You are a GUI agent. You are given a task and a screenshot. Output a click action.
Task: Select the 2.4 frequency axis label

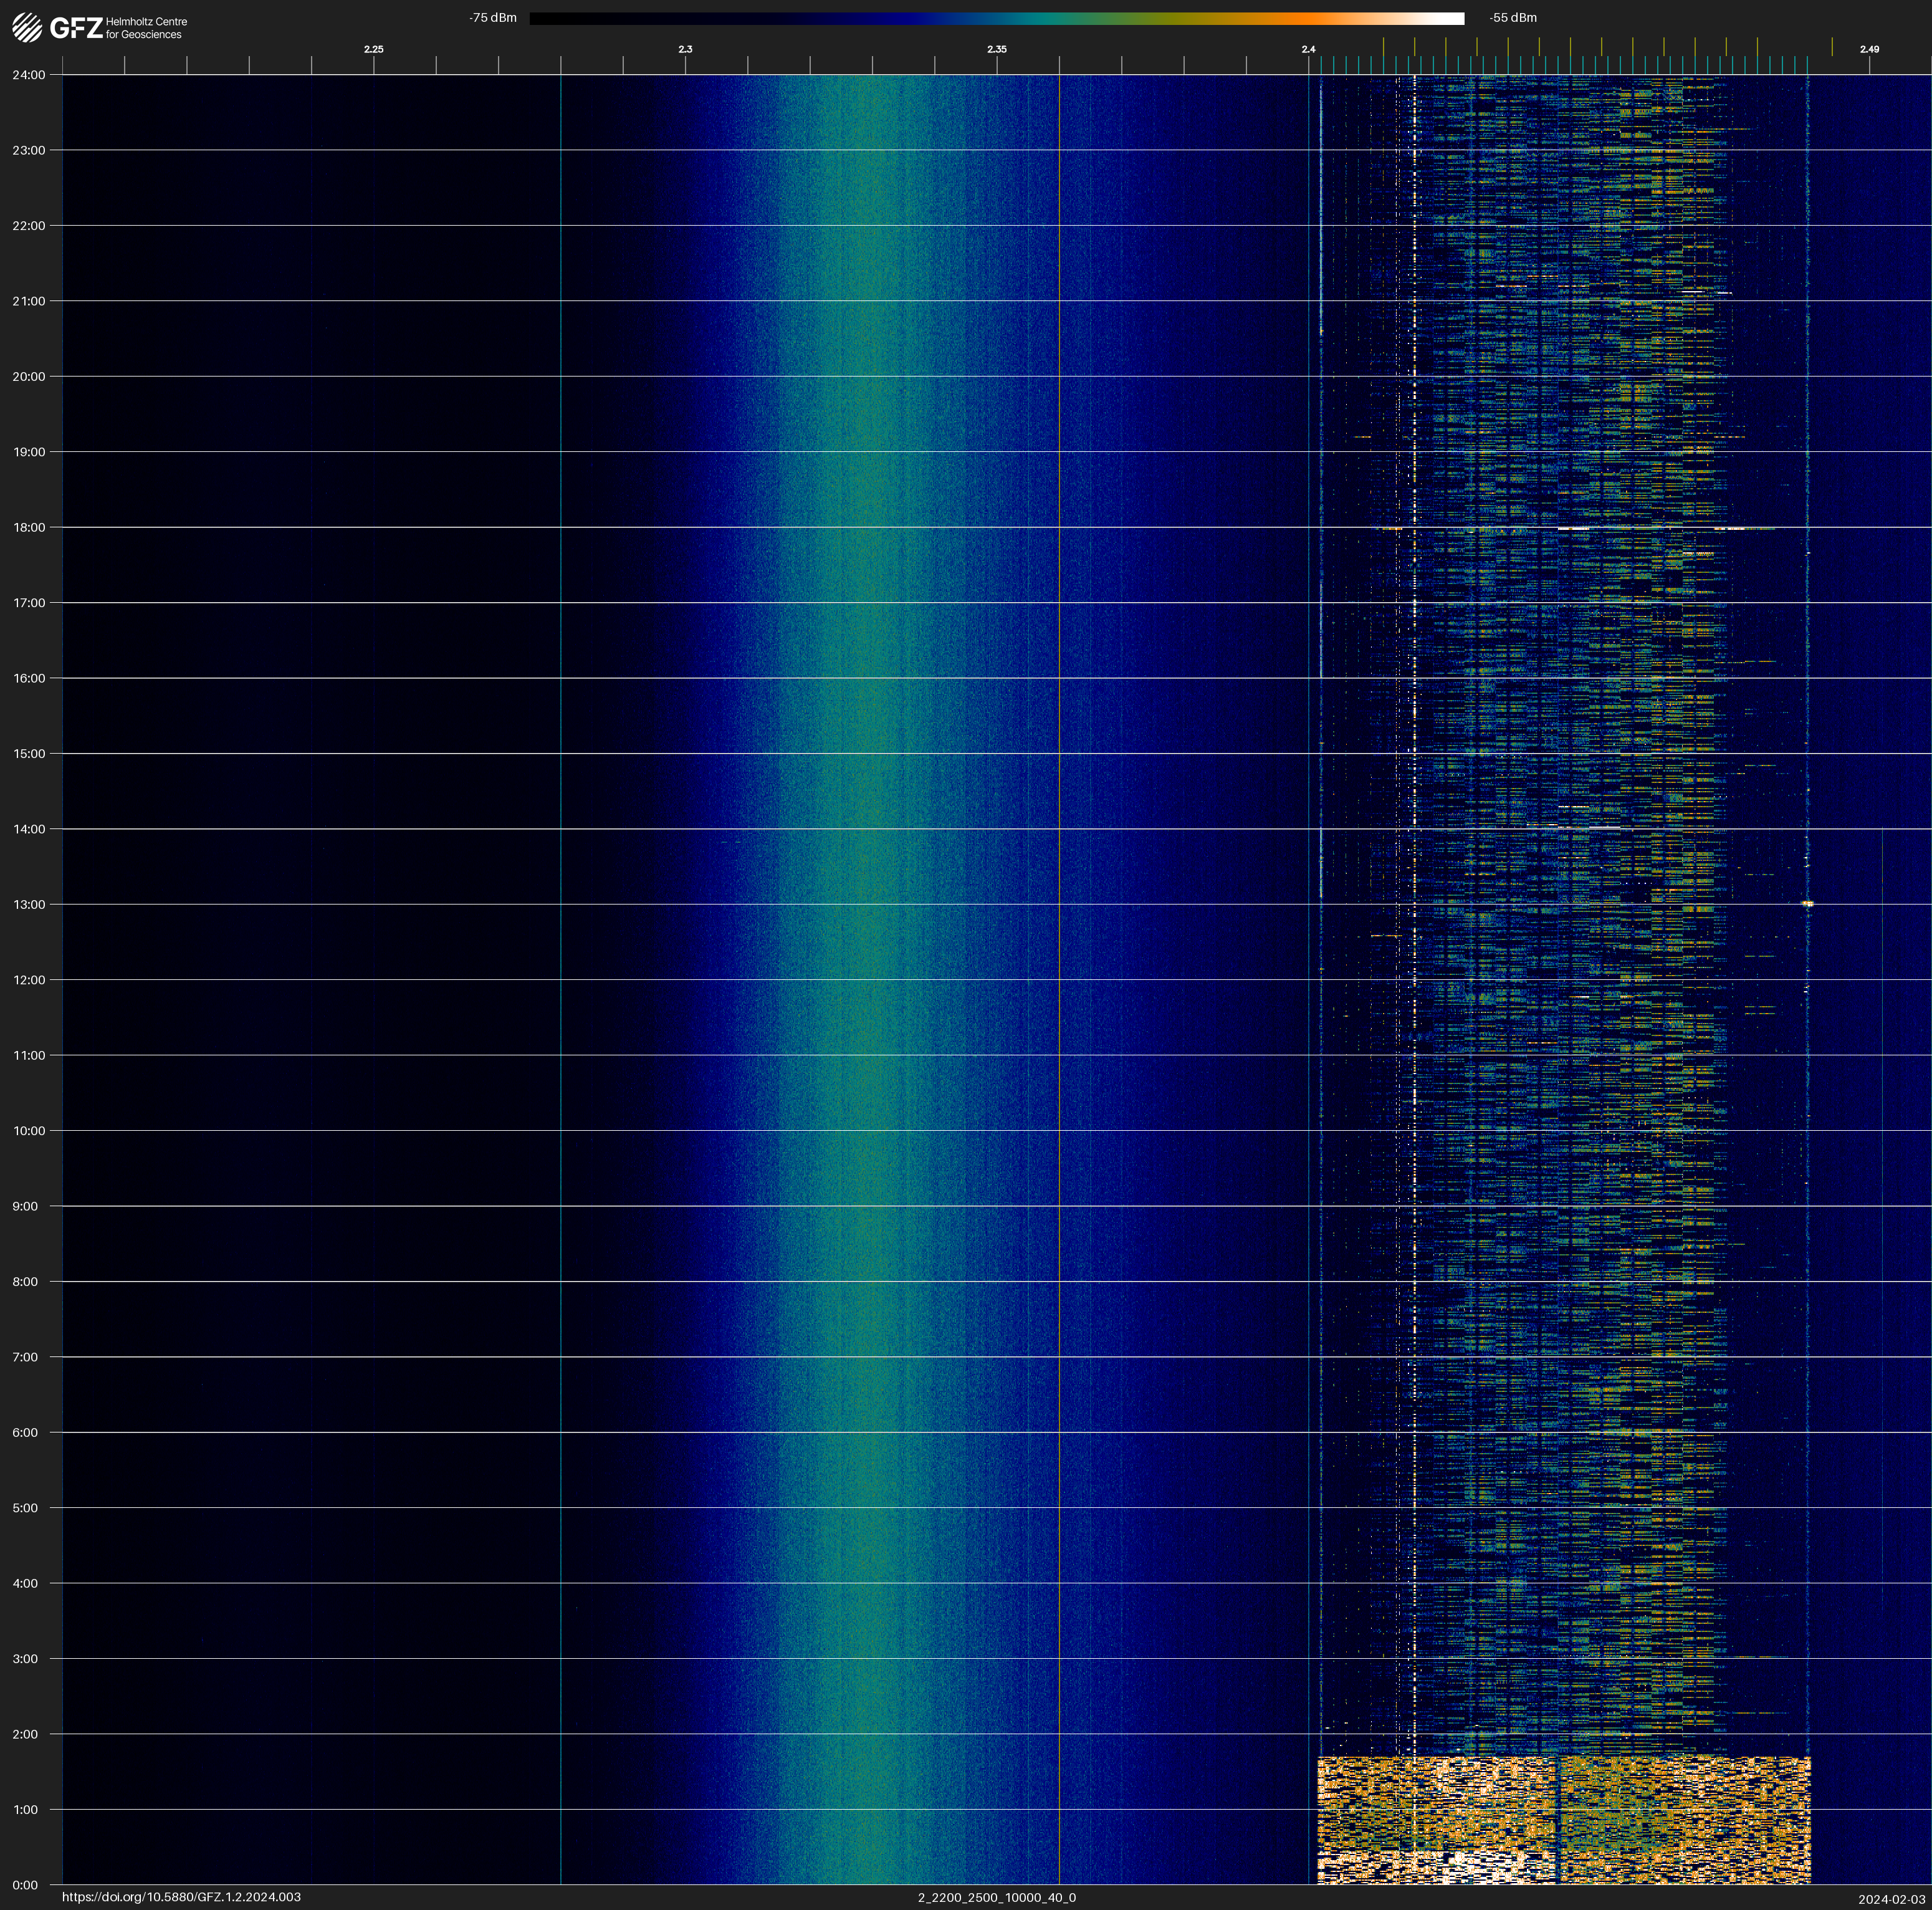tap(1308, 49)
